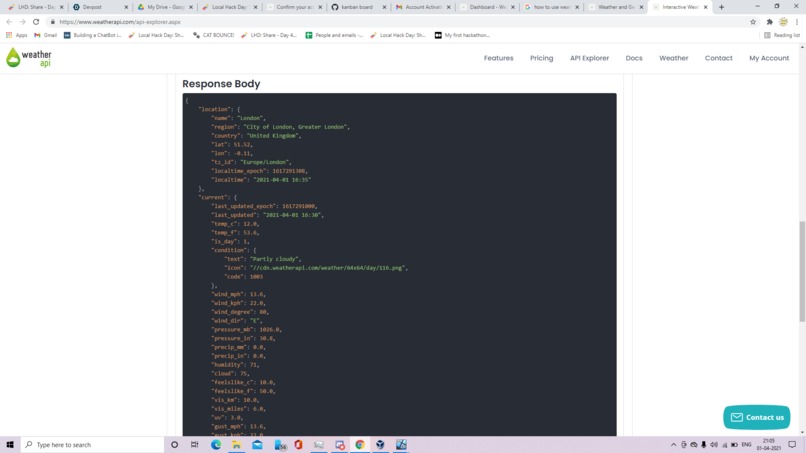Switch to the kanban board tab
Screen dimensions: 806x453
point(358,7)
